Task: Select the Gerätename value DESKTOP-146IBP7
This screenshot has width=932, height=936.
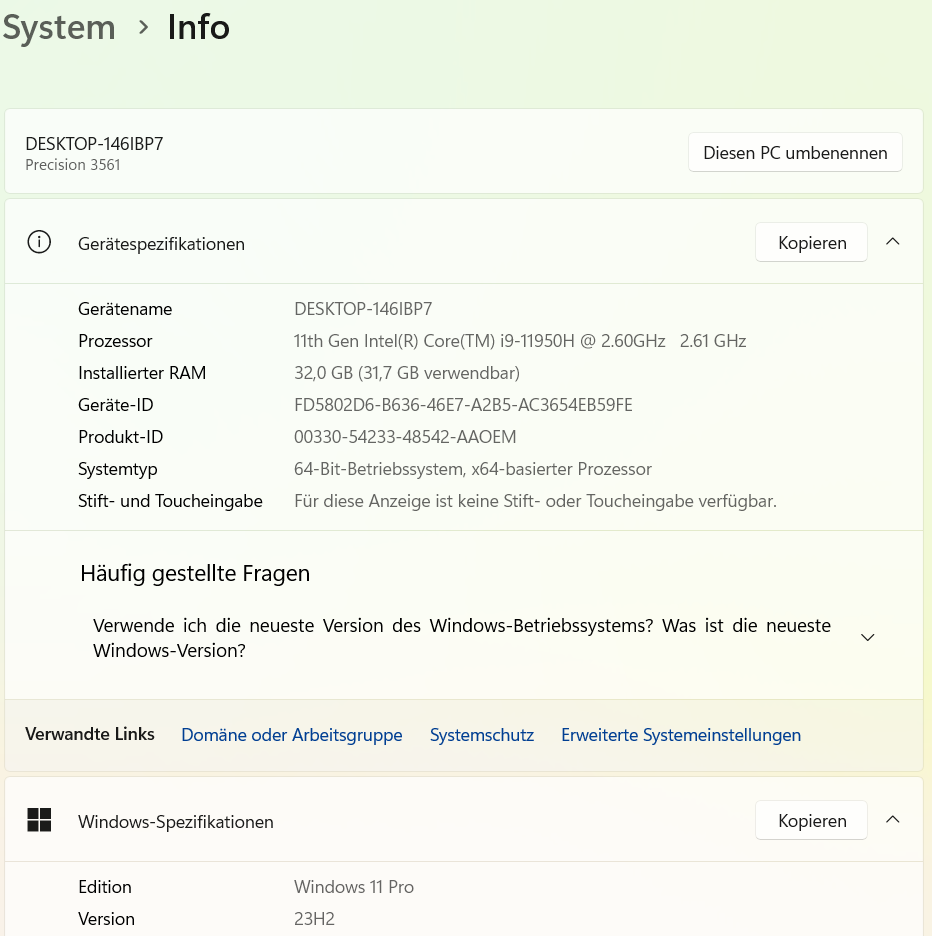Action: tap(363, 309)
